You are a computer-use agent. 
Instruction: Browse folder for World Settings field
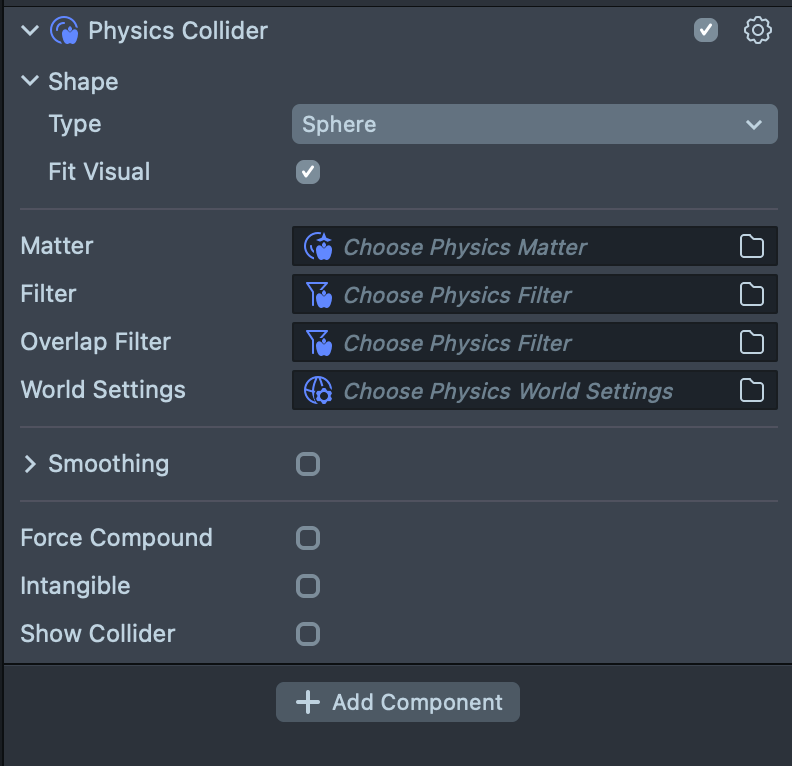pos(752,391)
